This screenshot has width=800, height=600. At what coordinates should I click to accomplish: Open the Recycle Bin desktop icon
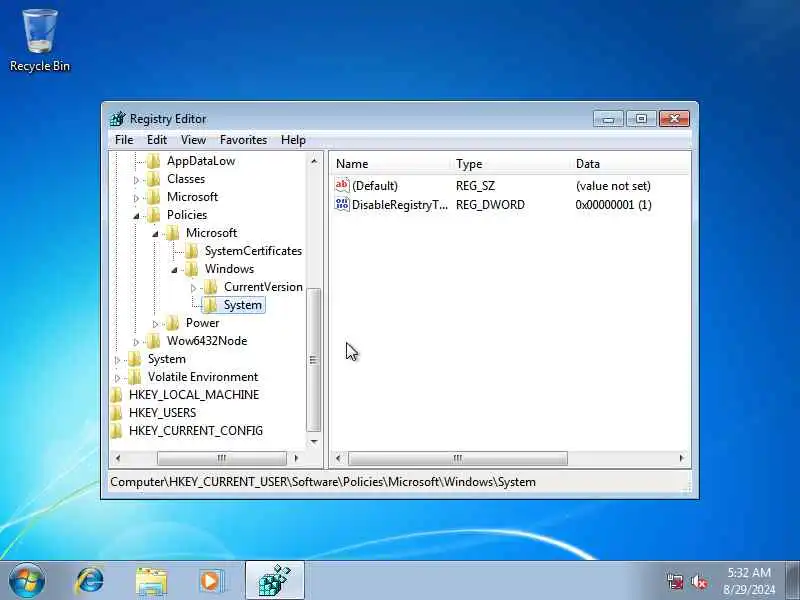click(x=40, y=40)
